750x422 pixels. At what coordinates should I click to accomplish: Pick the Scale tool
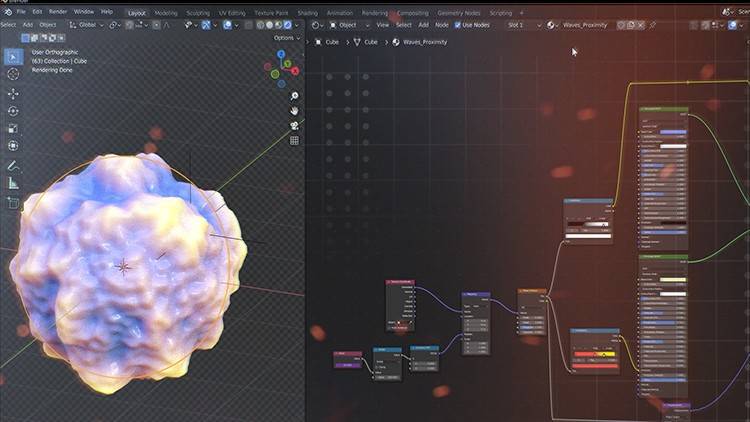click(x=13, y=128)
